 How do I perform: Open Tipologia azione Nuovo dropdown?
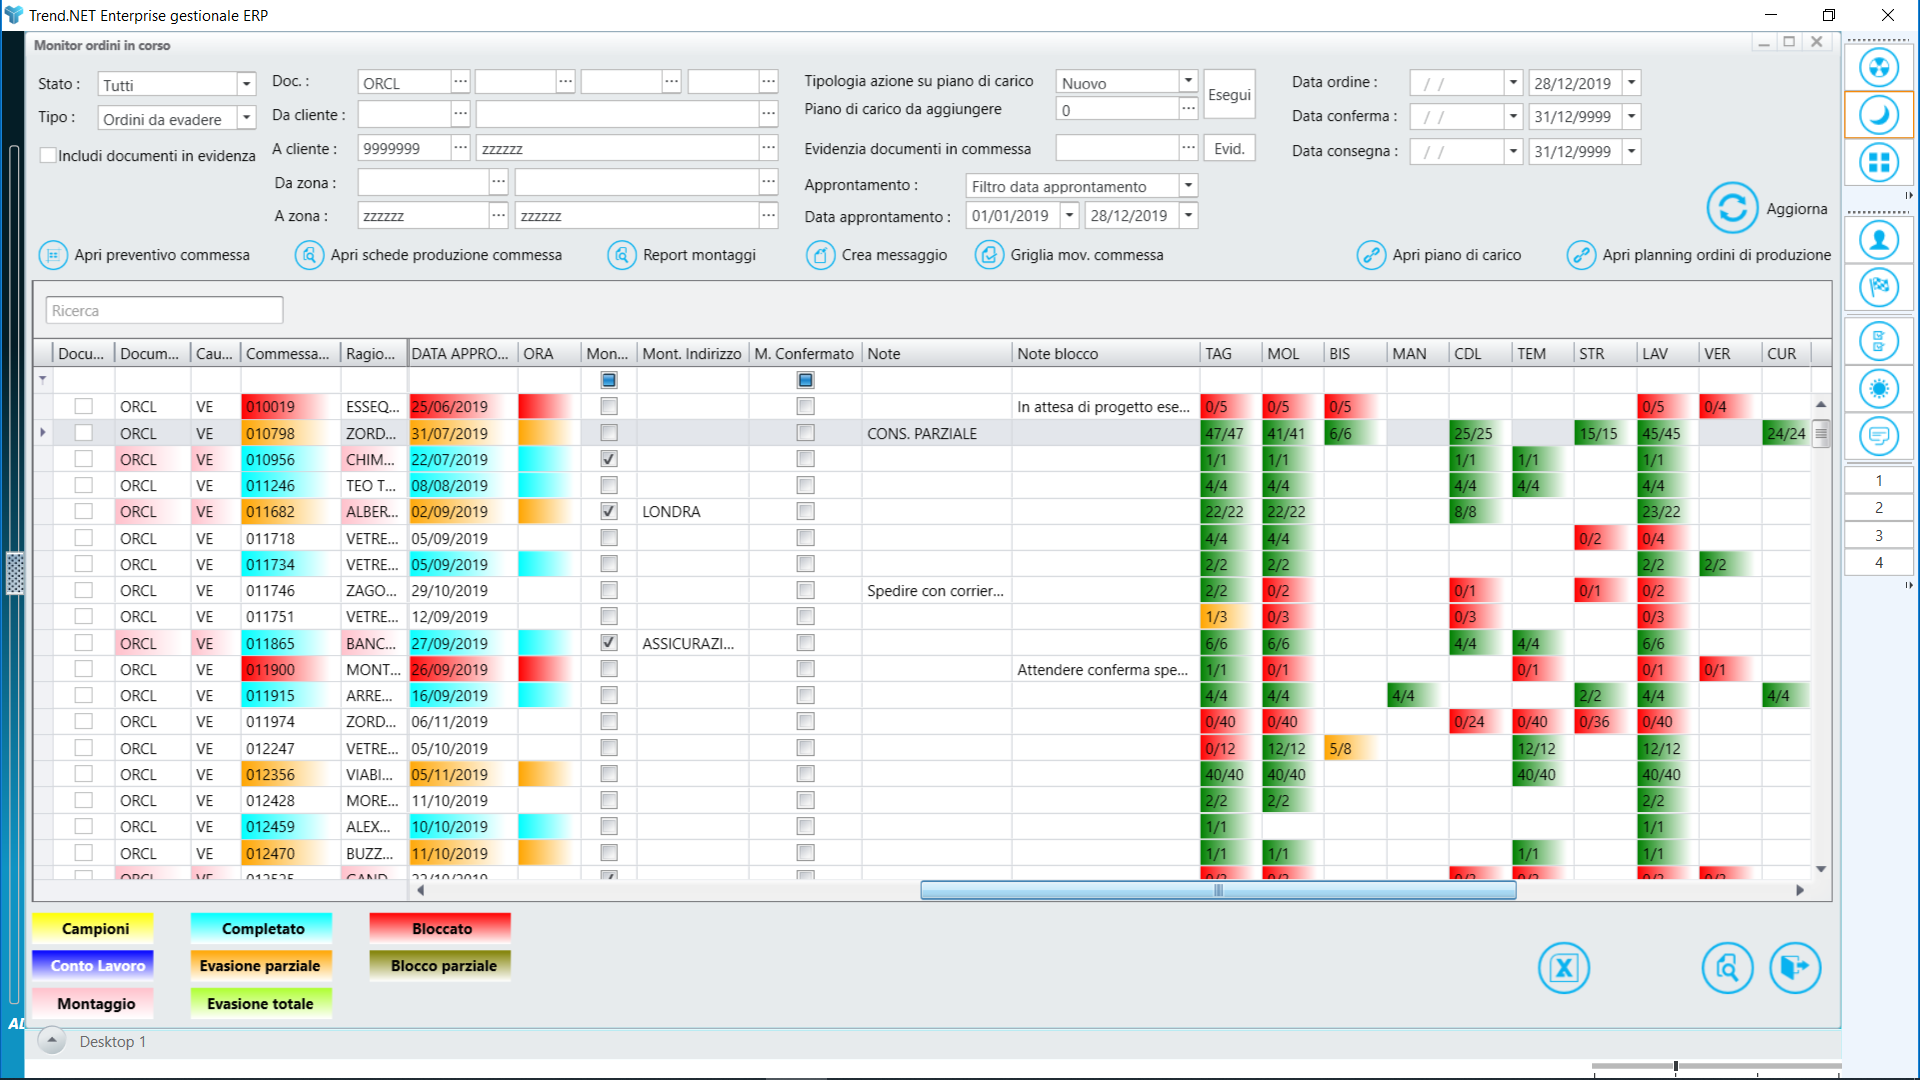click(x=1188, y=81)
